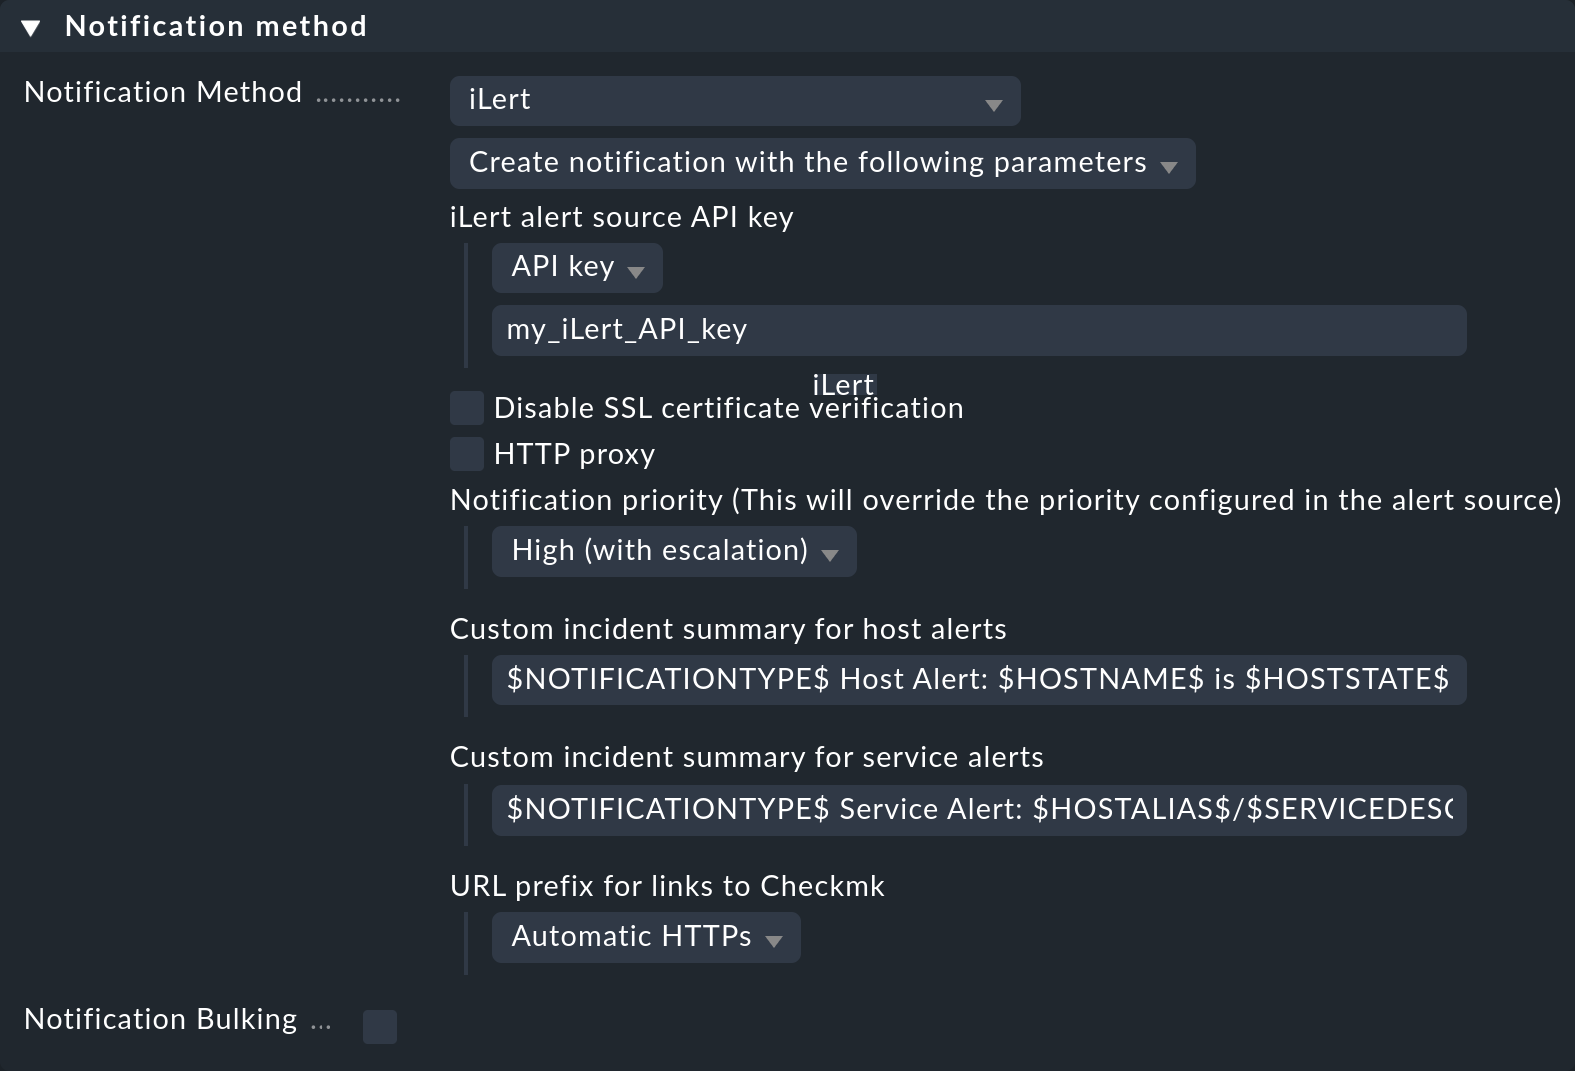The height and width of the screenshot is (1071, 1575).
Task: Open 'Create notification with the following parameters' dropdown
Action: (x=822, y=163)
